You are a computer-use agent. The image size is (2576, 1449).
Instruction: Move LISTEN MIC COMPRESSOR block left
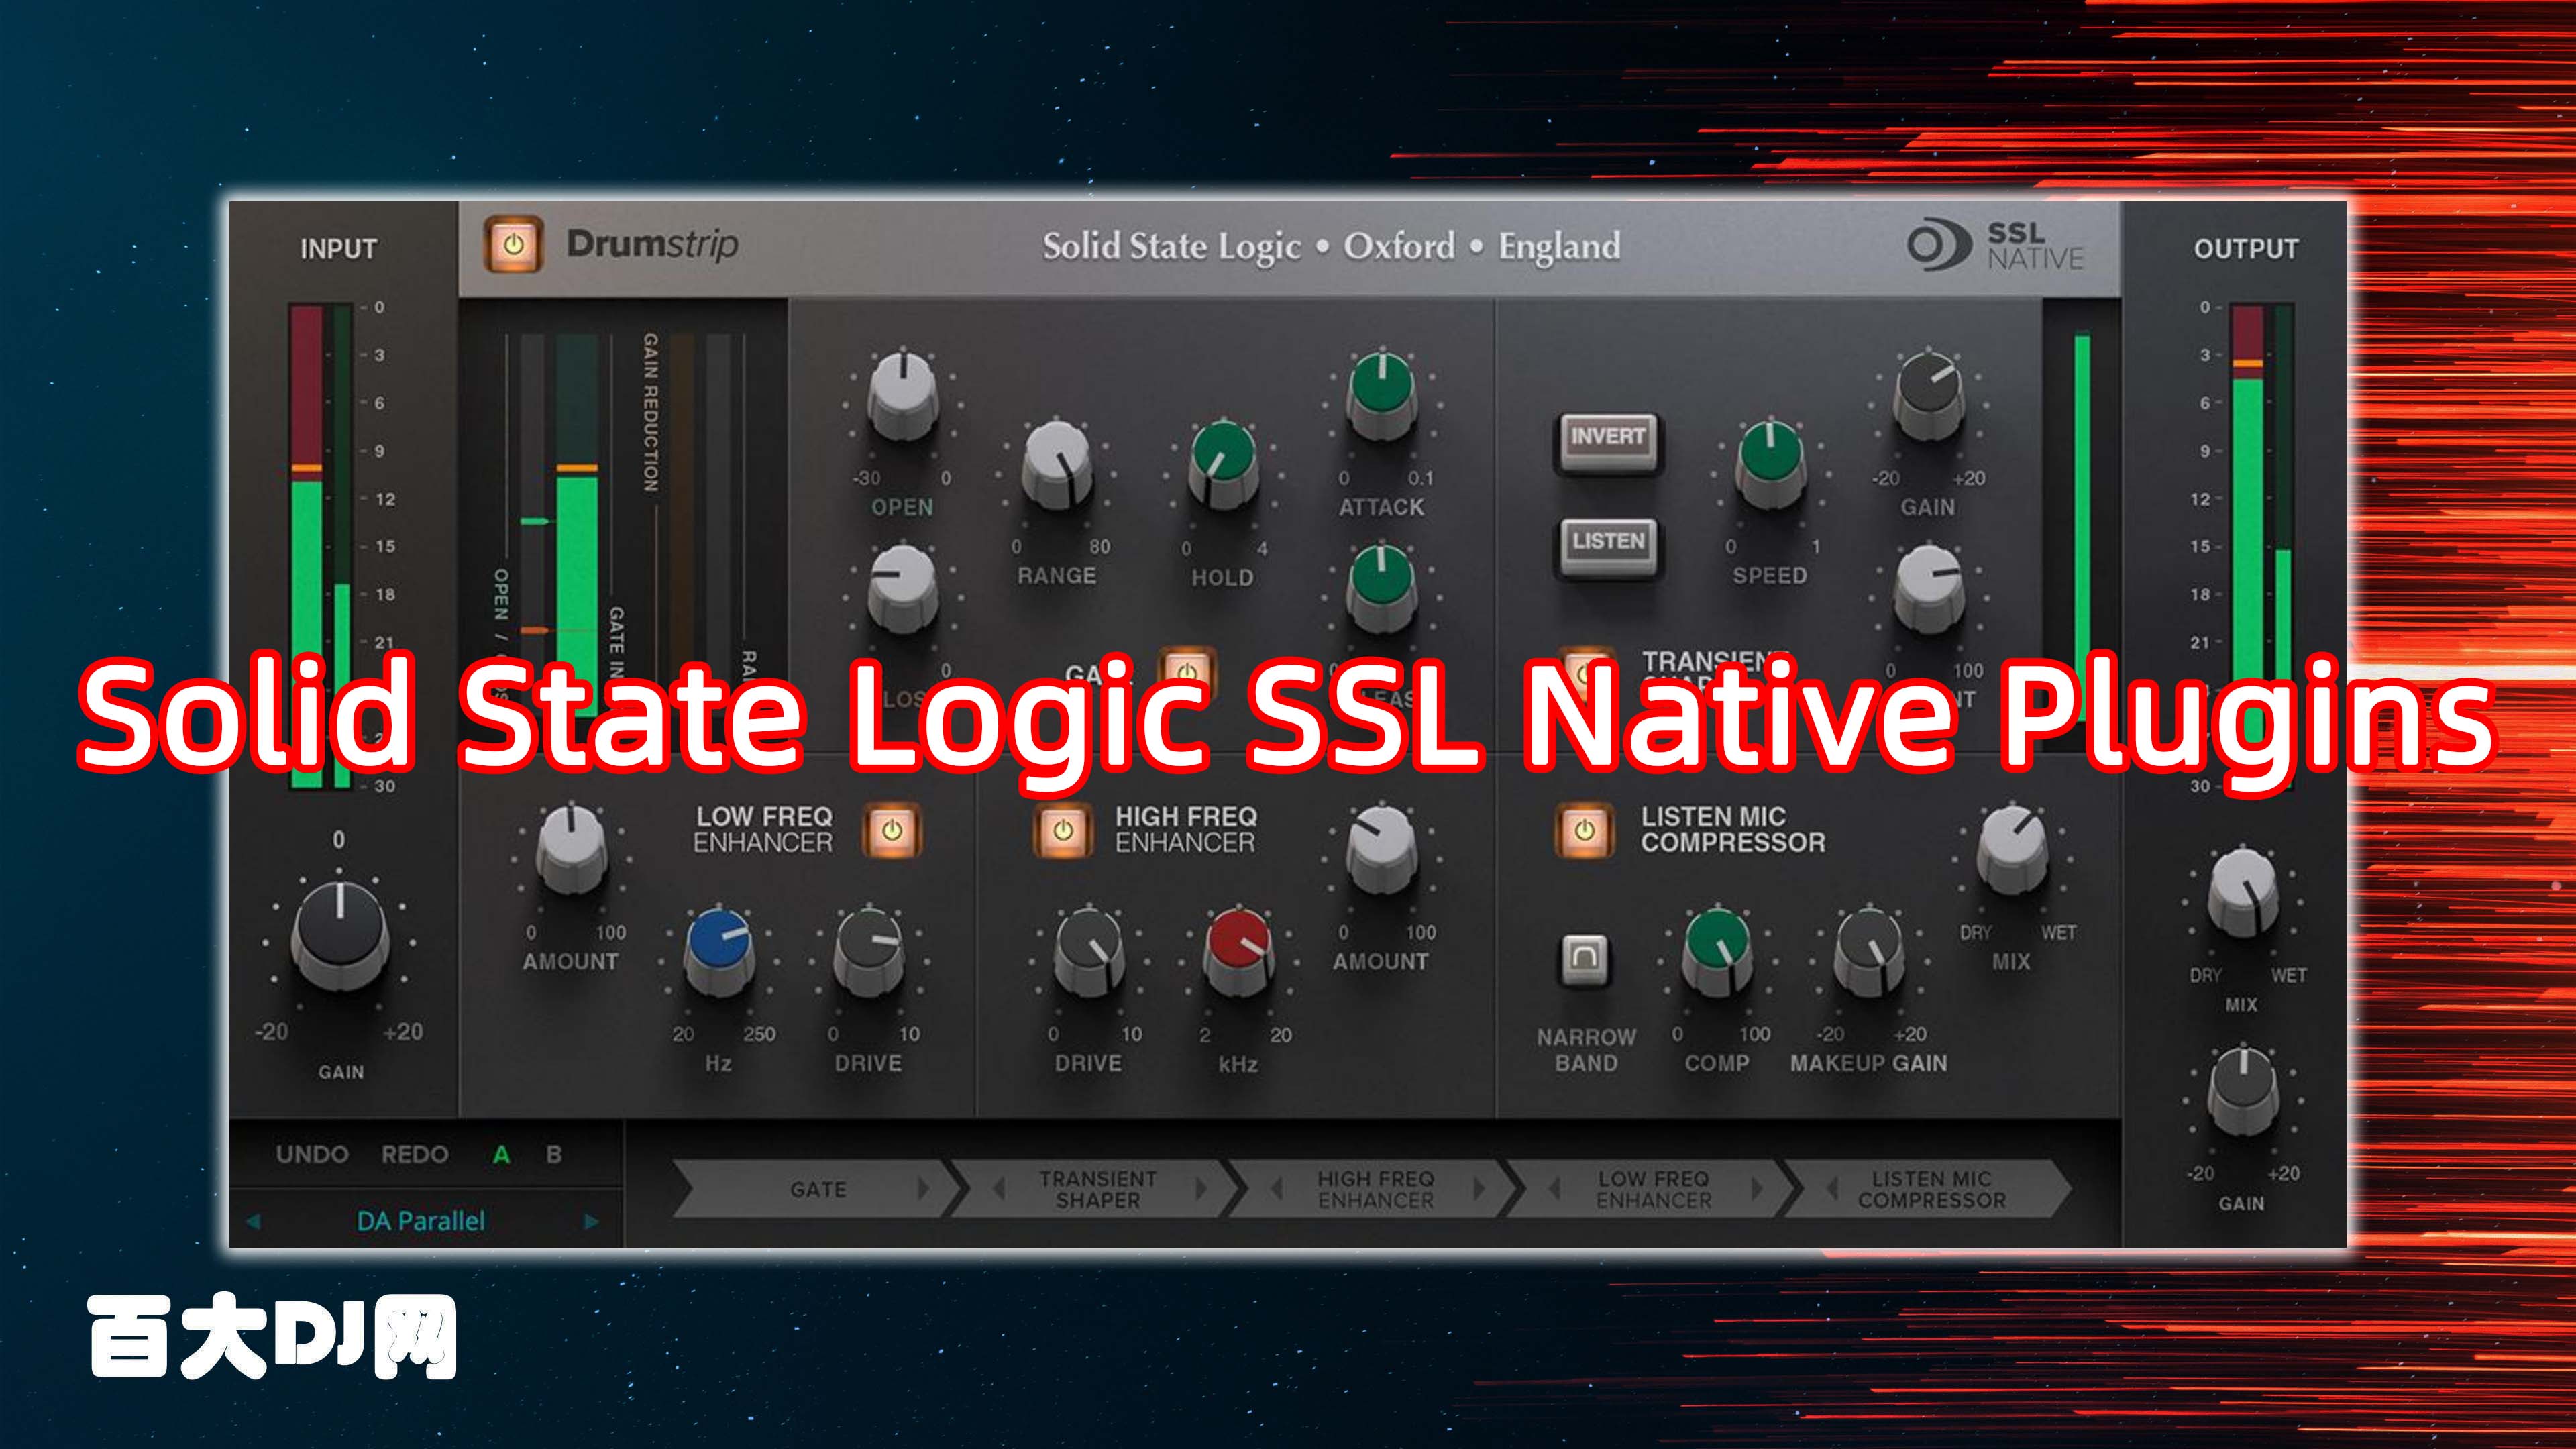(x=1832, y=1189)
